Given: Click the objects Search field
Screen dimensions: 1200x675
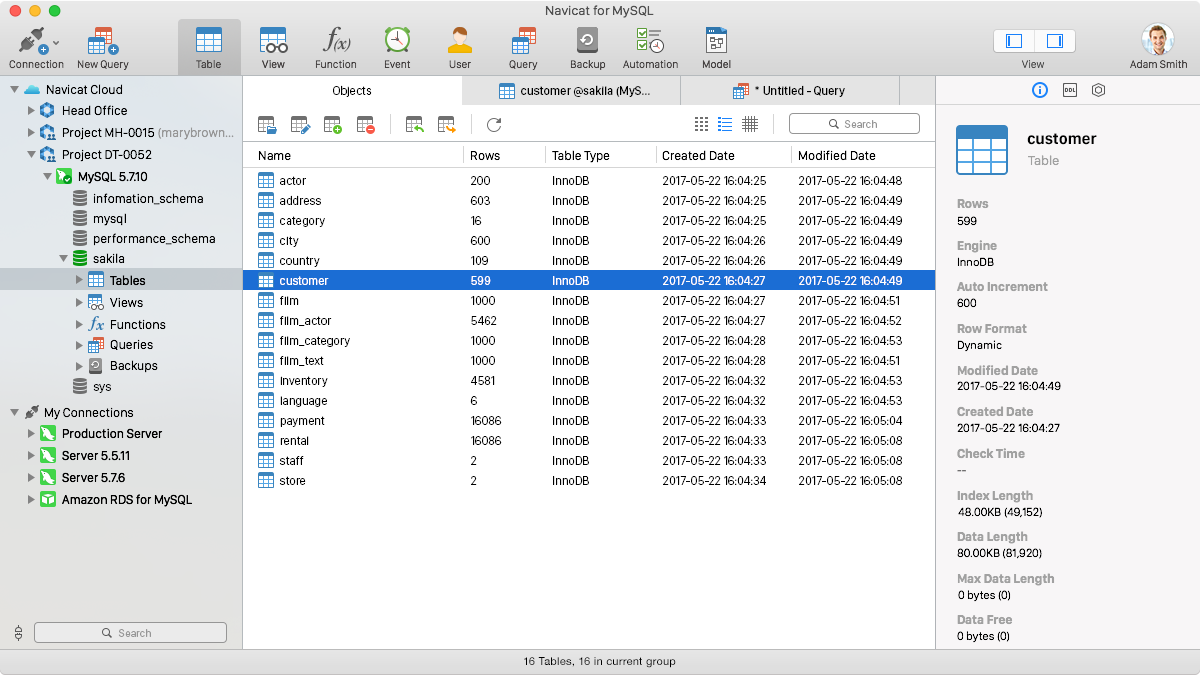Looking at the screenshot, I should [854, 124].
